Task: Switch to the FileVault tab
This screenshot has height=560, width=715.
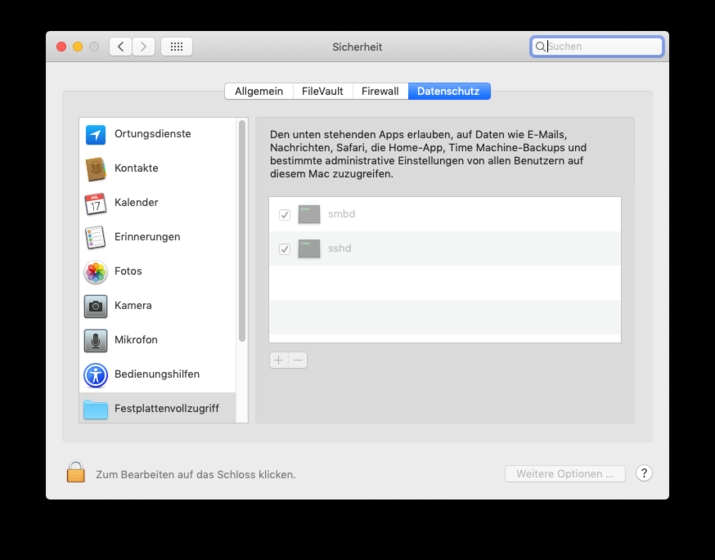Action: pos(322,91)
